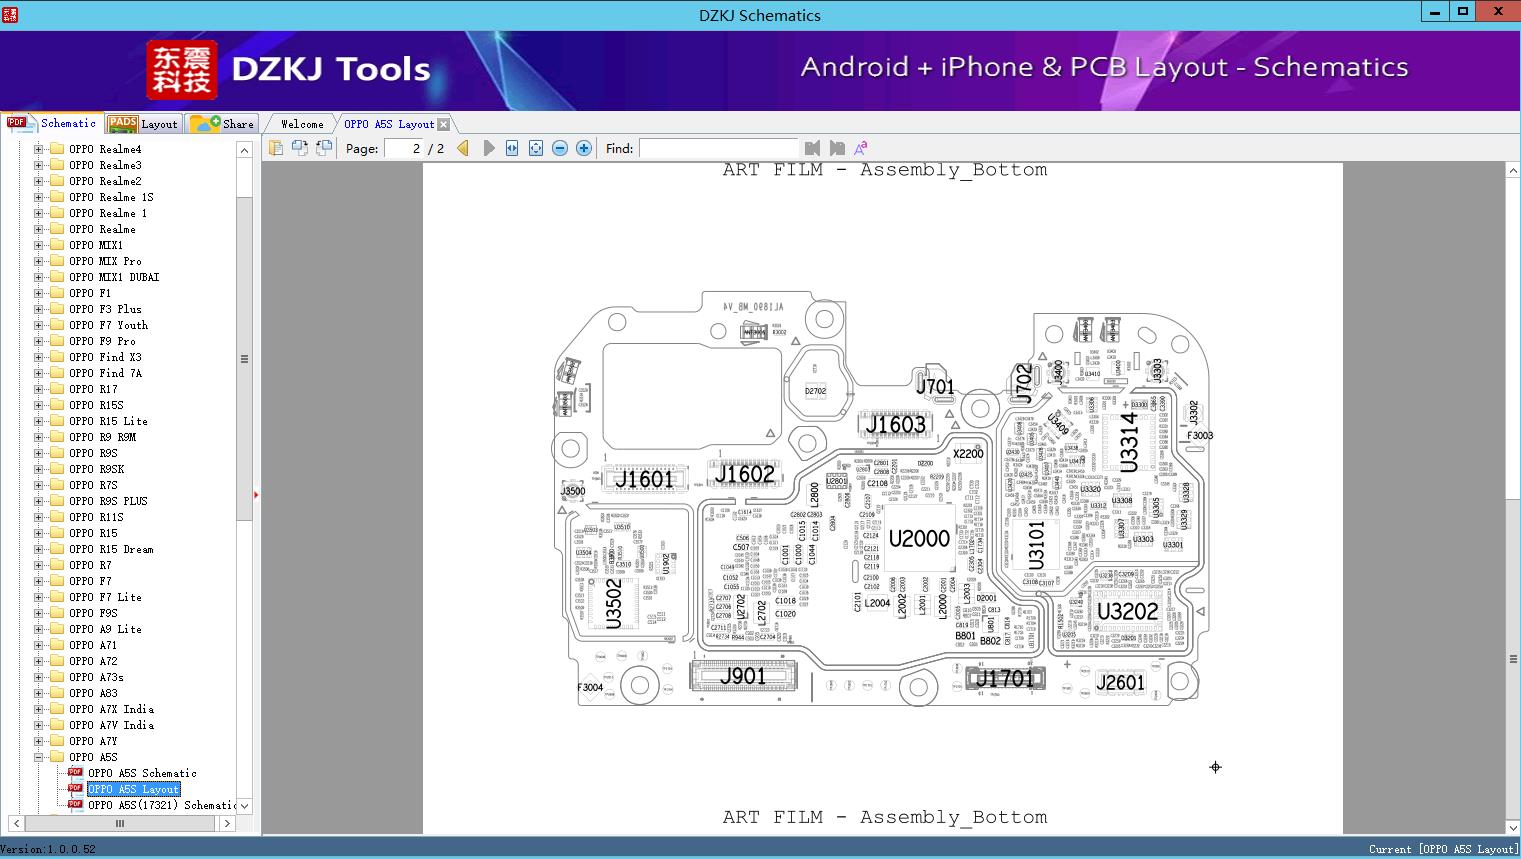
Task: Go to previous page with back arrow
Action: point(462,147)
